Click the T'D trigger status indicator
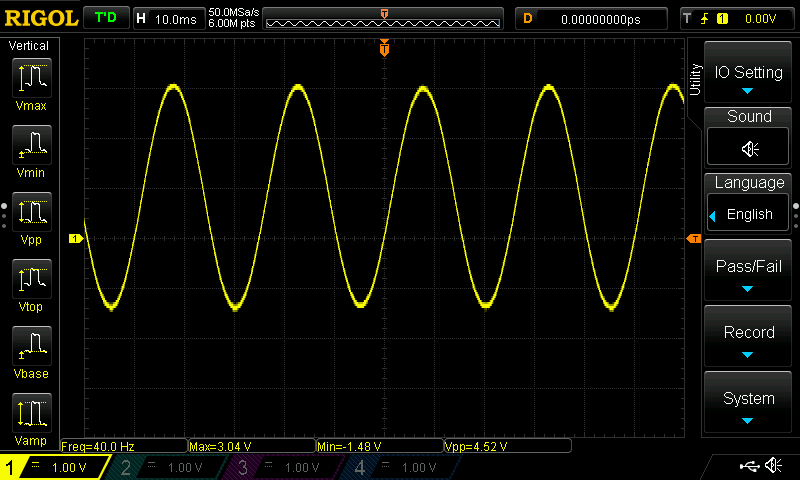Image resolution: width=800 pixels, height=480 pixels. point(106,18)
